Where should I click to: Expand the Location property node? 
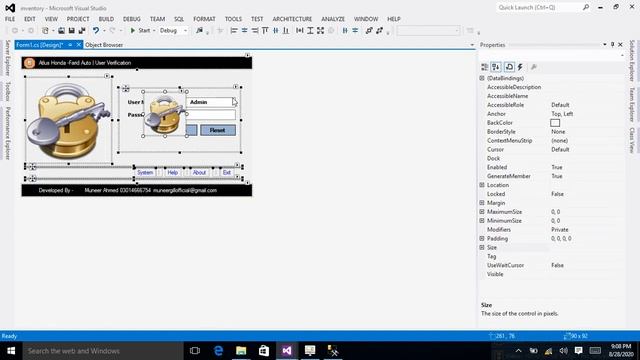[x=482, y=185]
